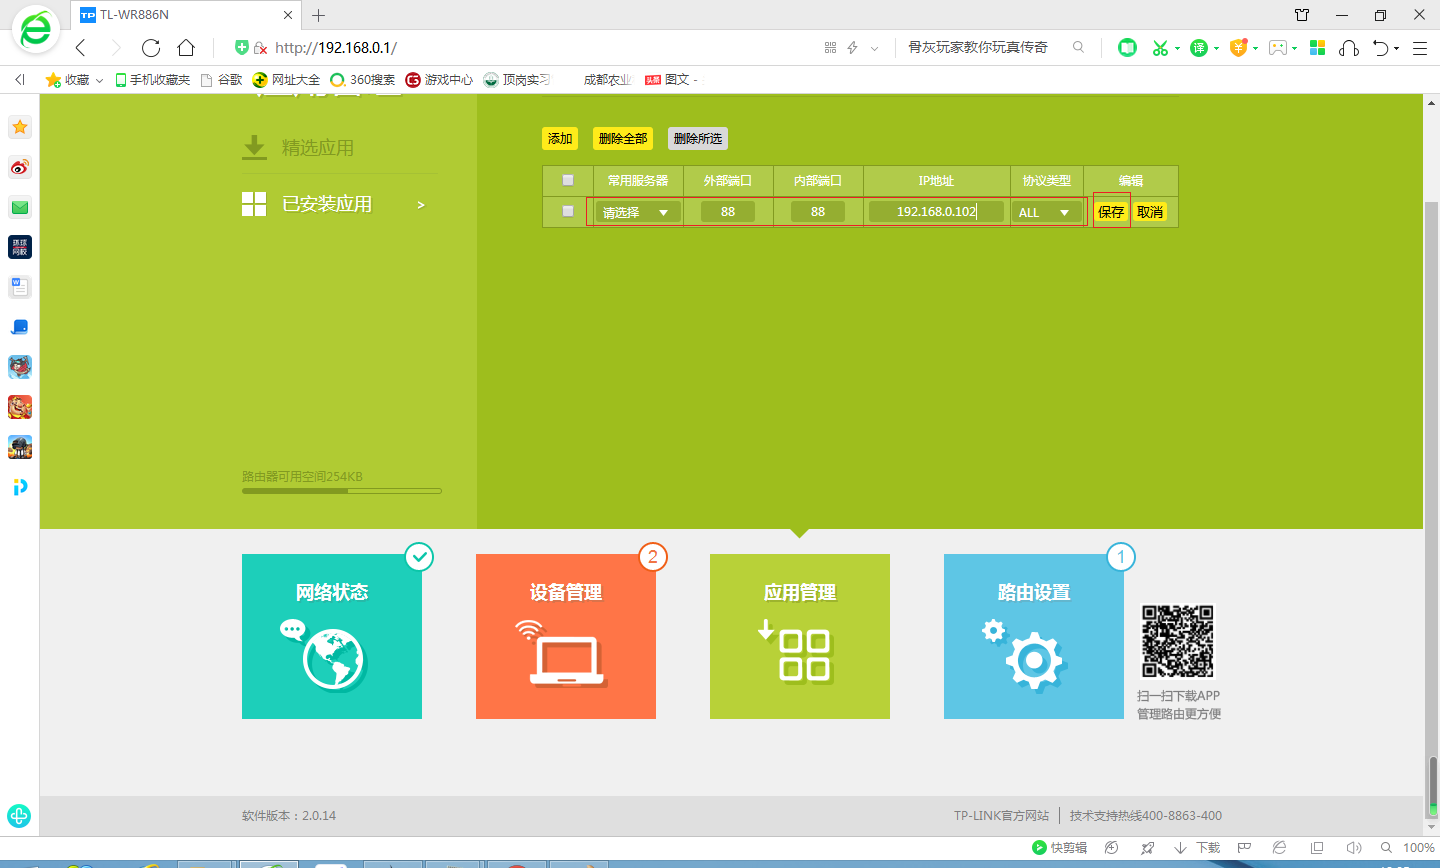This screenshot has height=868, width=1440.
Task: Toggle the header select-all checkbox
Action: click(x=568, y=180)
